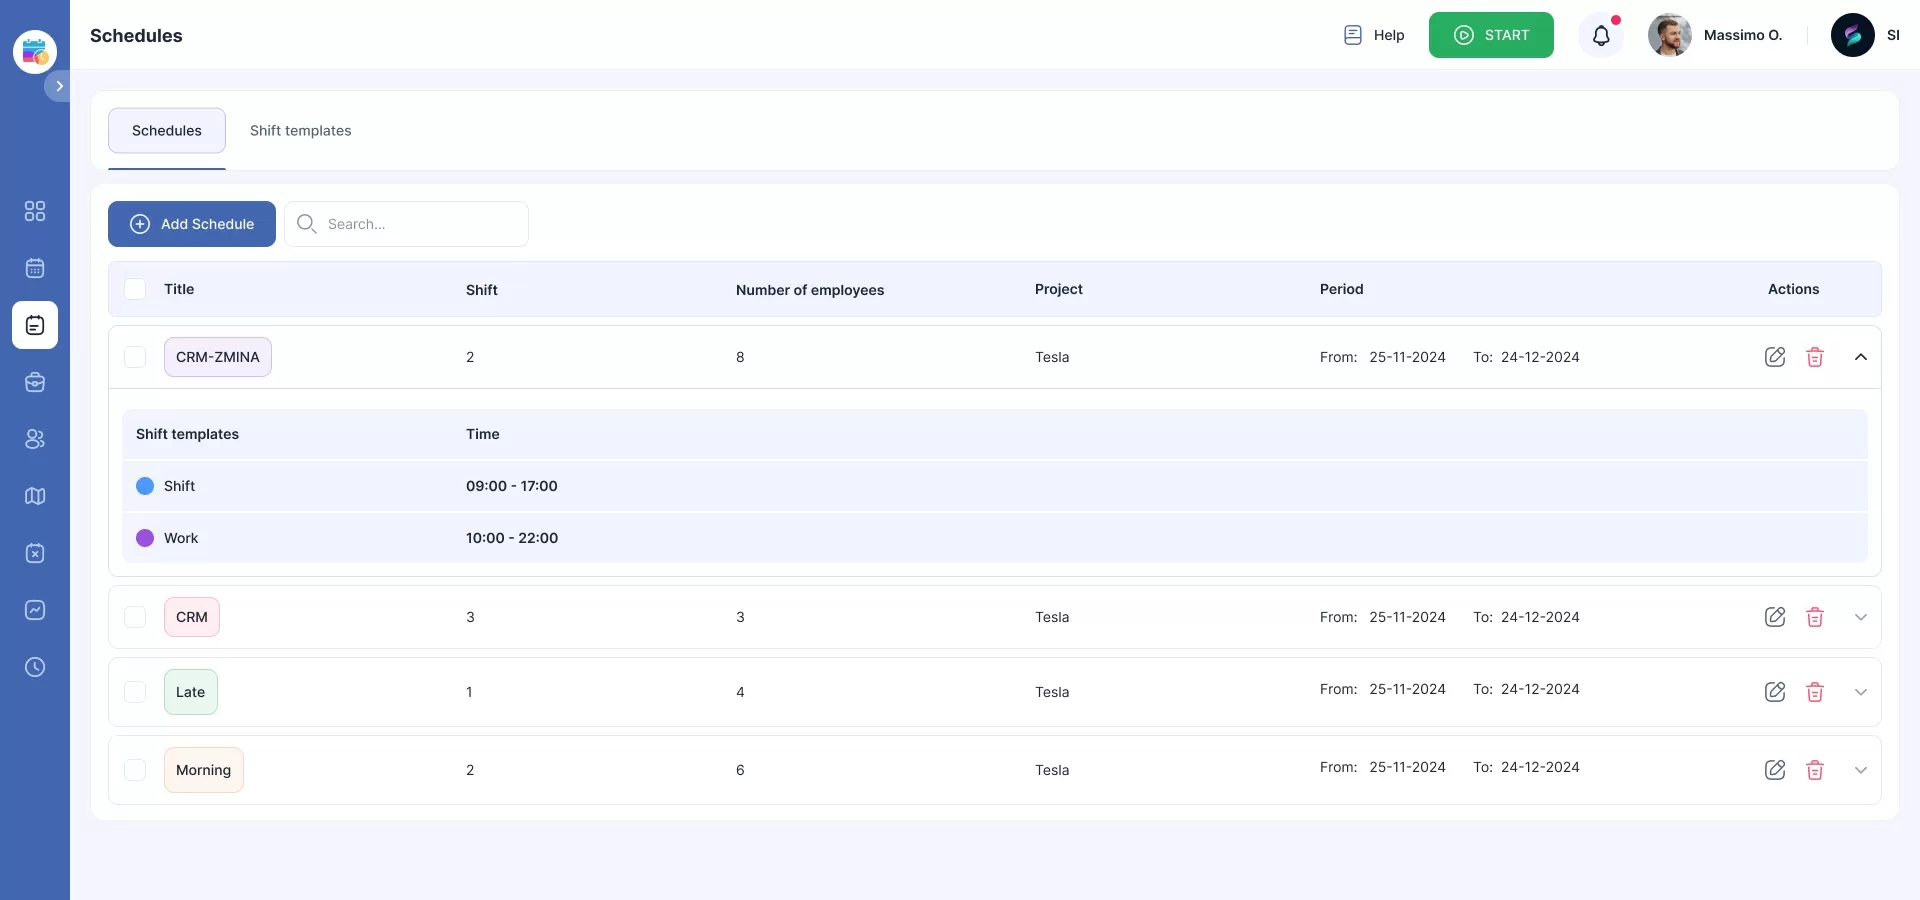Click the Add Schedule button
This screenshot has width=1920, height=900.
point(192,224)
